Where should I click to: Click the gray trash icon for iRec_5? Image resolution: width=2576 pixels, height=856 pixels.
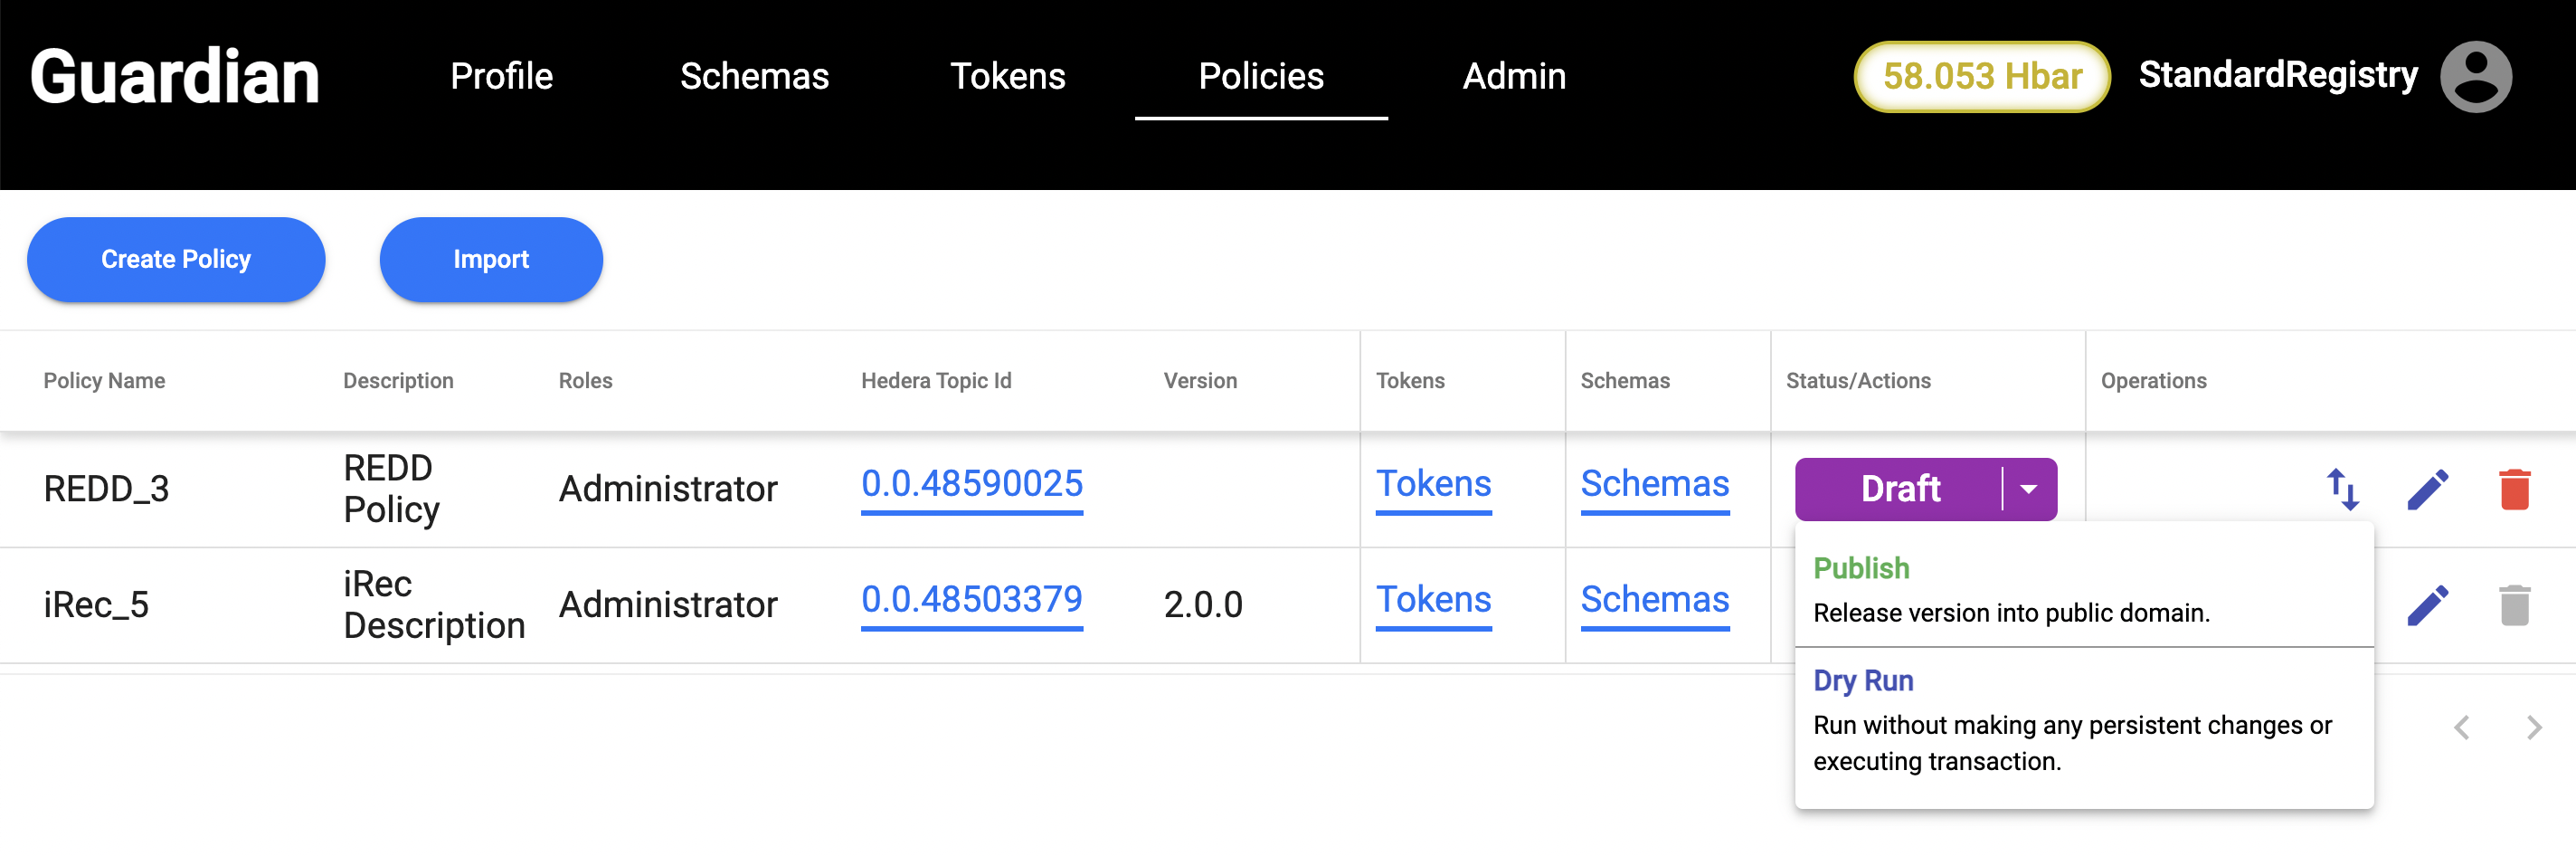point(2514,605)
